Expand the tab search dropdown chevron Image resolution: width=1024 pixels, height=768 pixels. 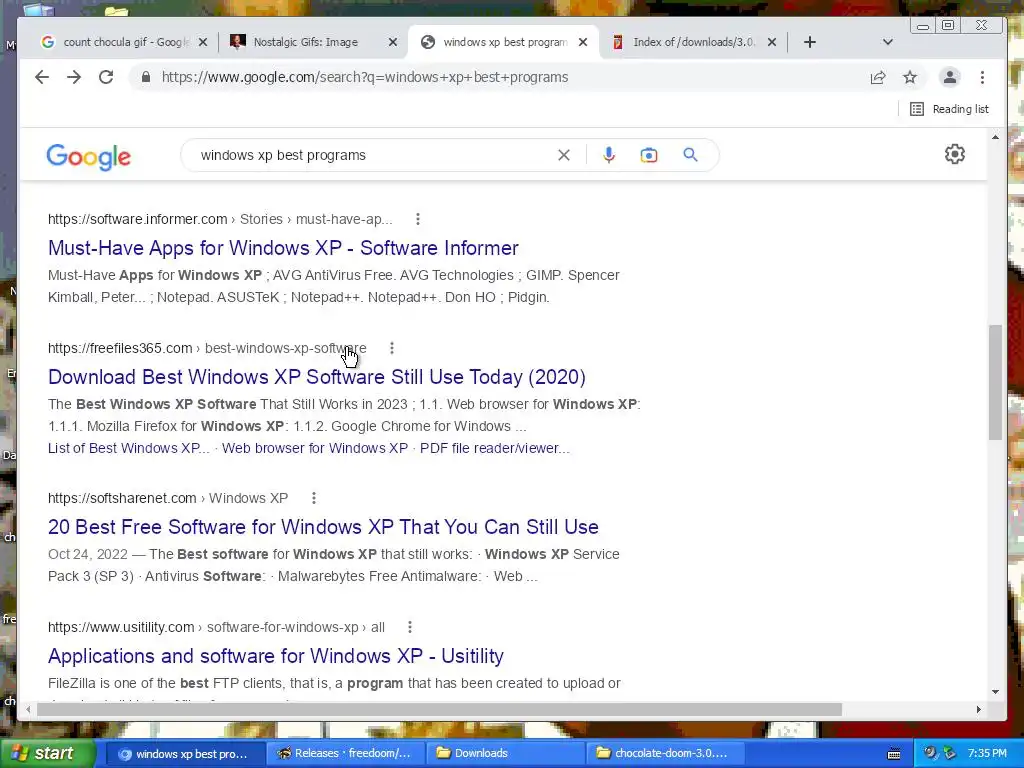click(x=888, y=42)
